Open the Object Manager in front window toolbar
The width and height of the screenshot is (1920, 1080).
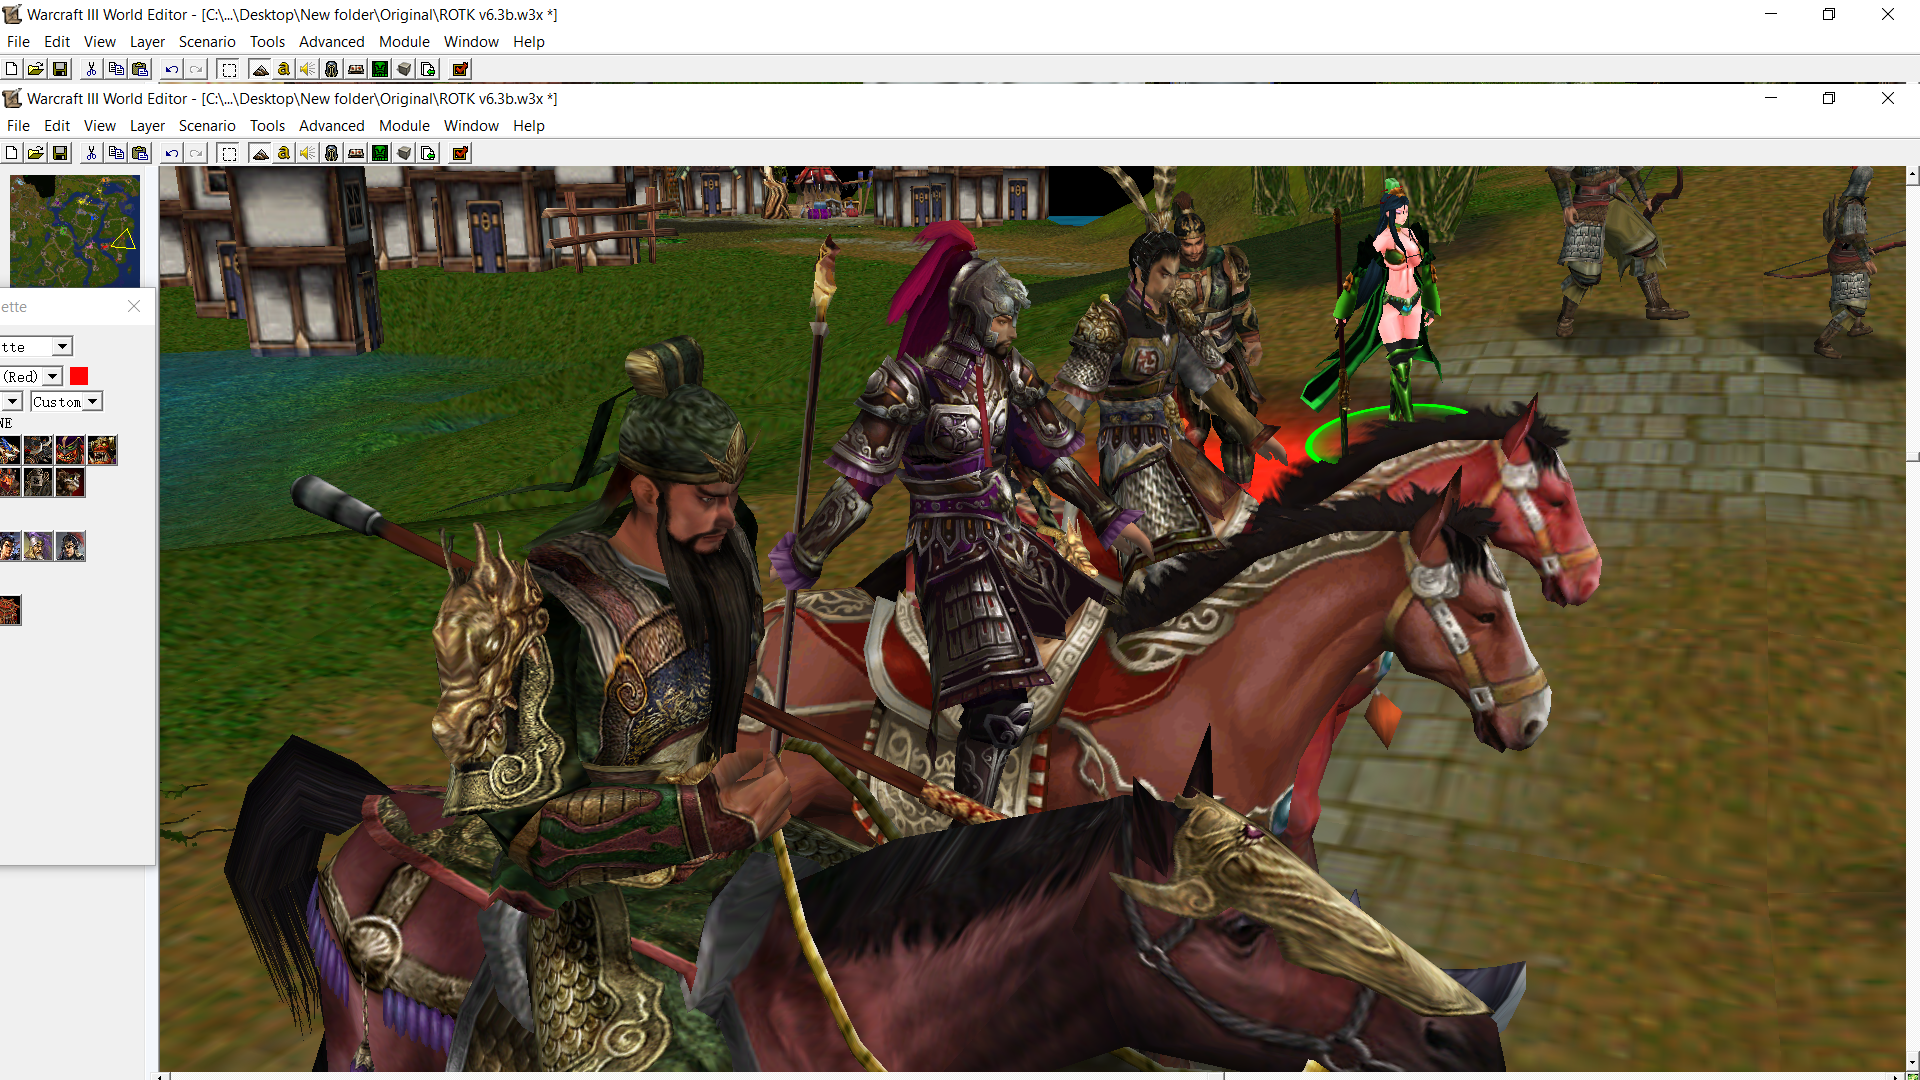(x=404, y=153)
